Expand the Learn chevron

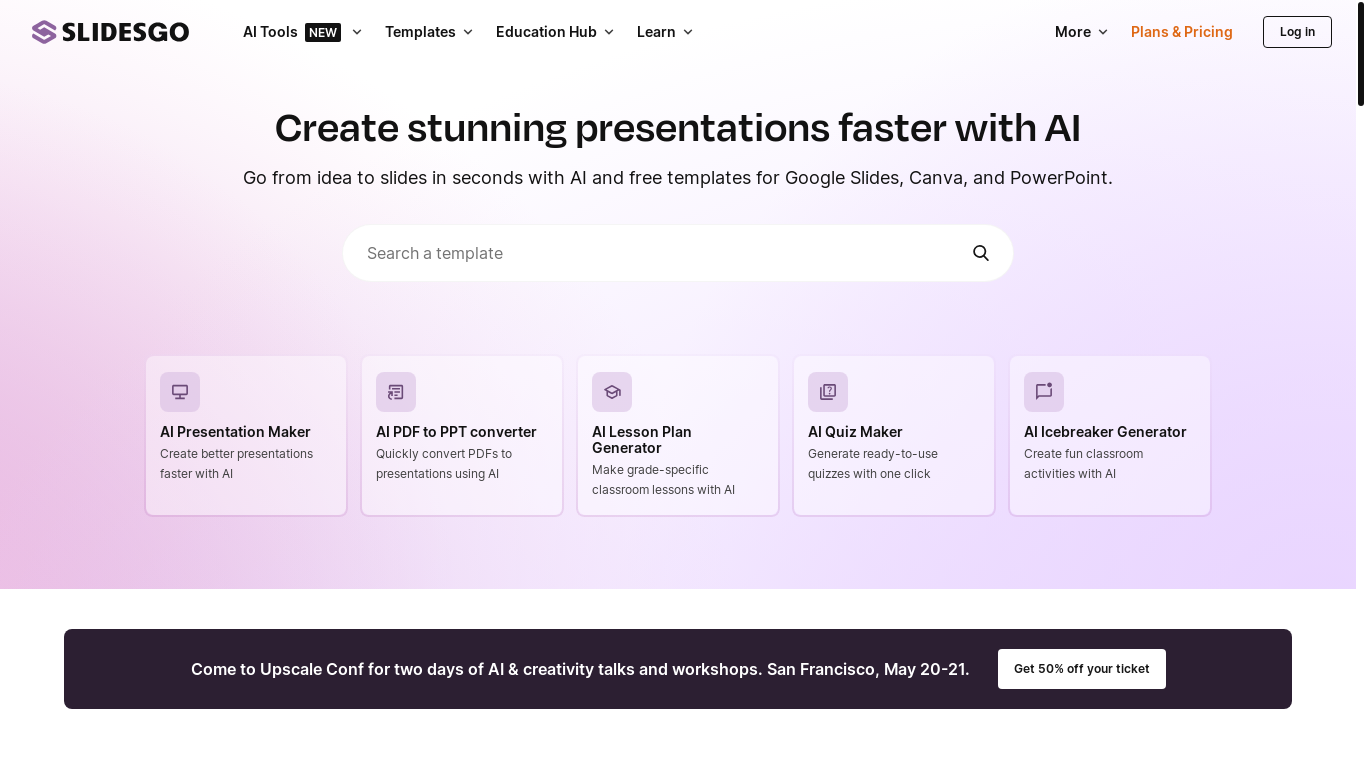[688, 32]
